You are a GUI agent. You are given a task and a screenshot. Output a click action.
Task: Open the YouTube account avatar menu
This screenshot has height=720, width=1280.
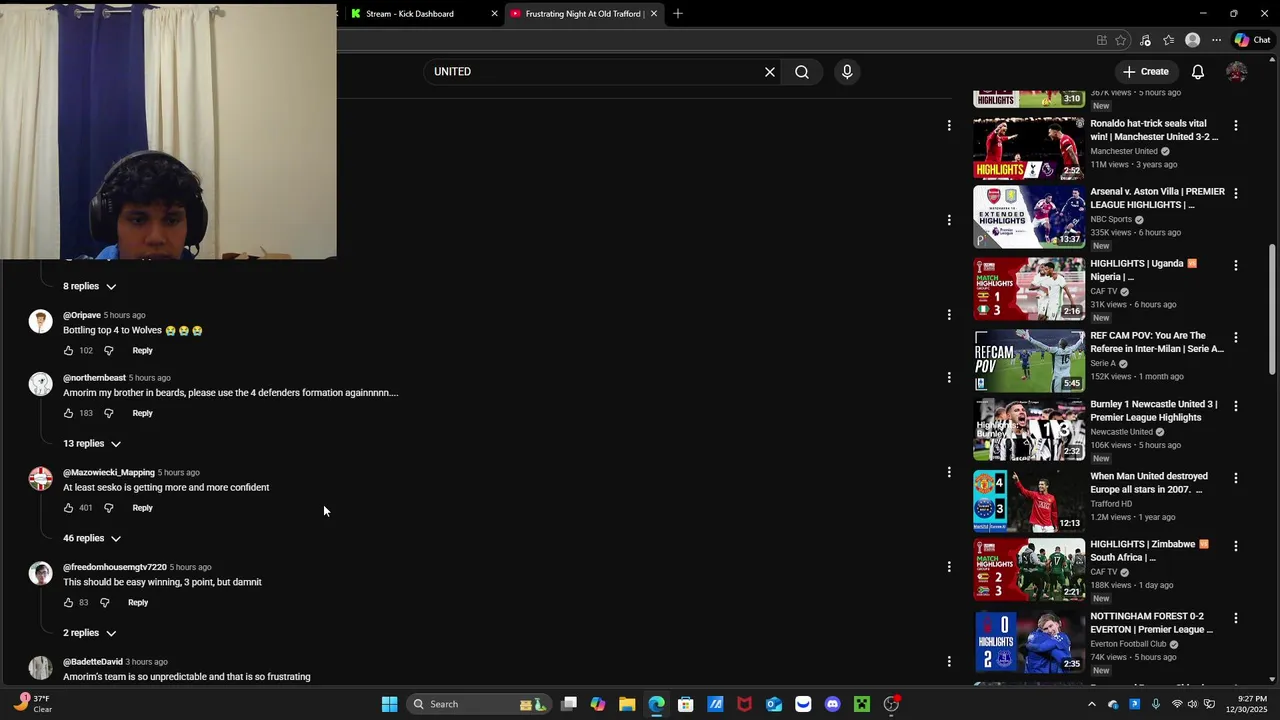tap(1237, 72)
